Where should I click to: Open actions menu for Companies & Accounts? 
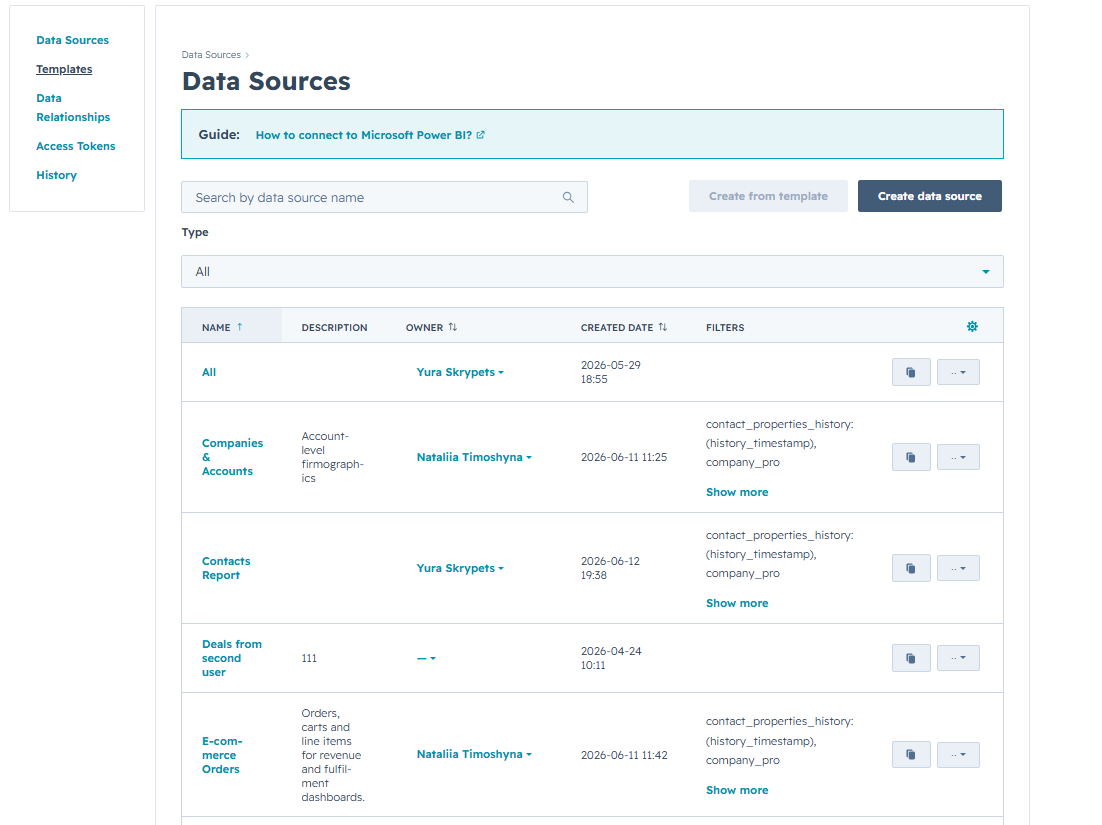pyautogui.click(x=958, y=457)
